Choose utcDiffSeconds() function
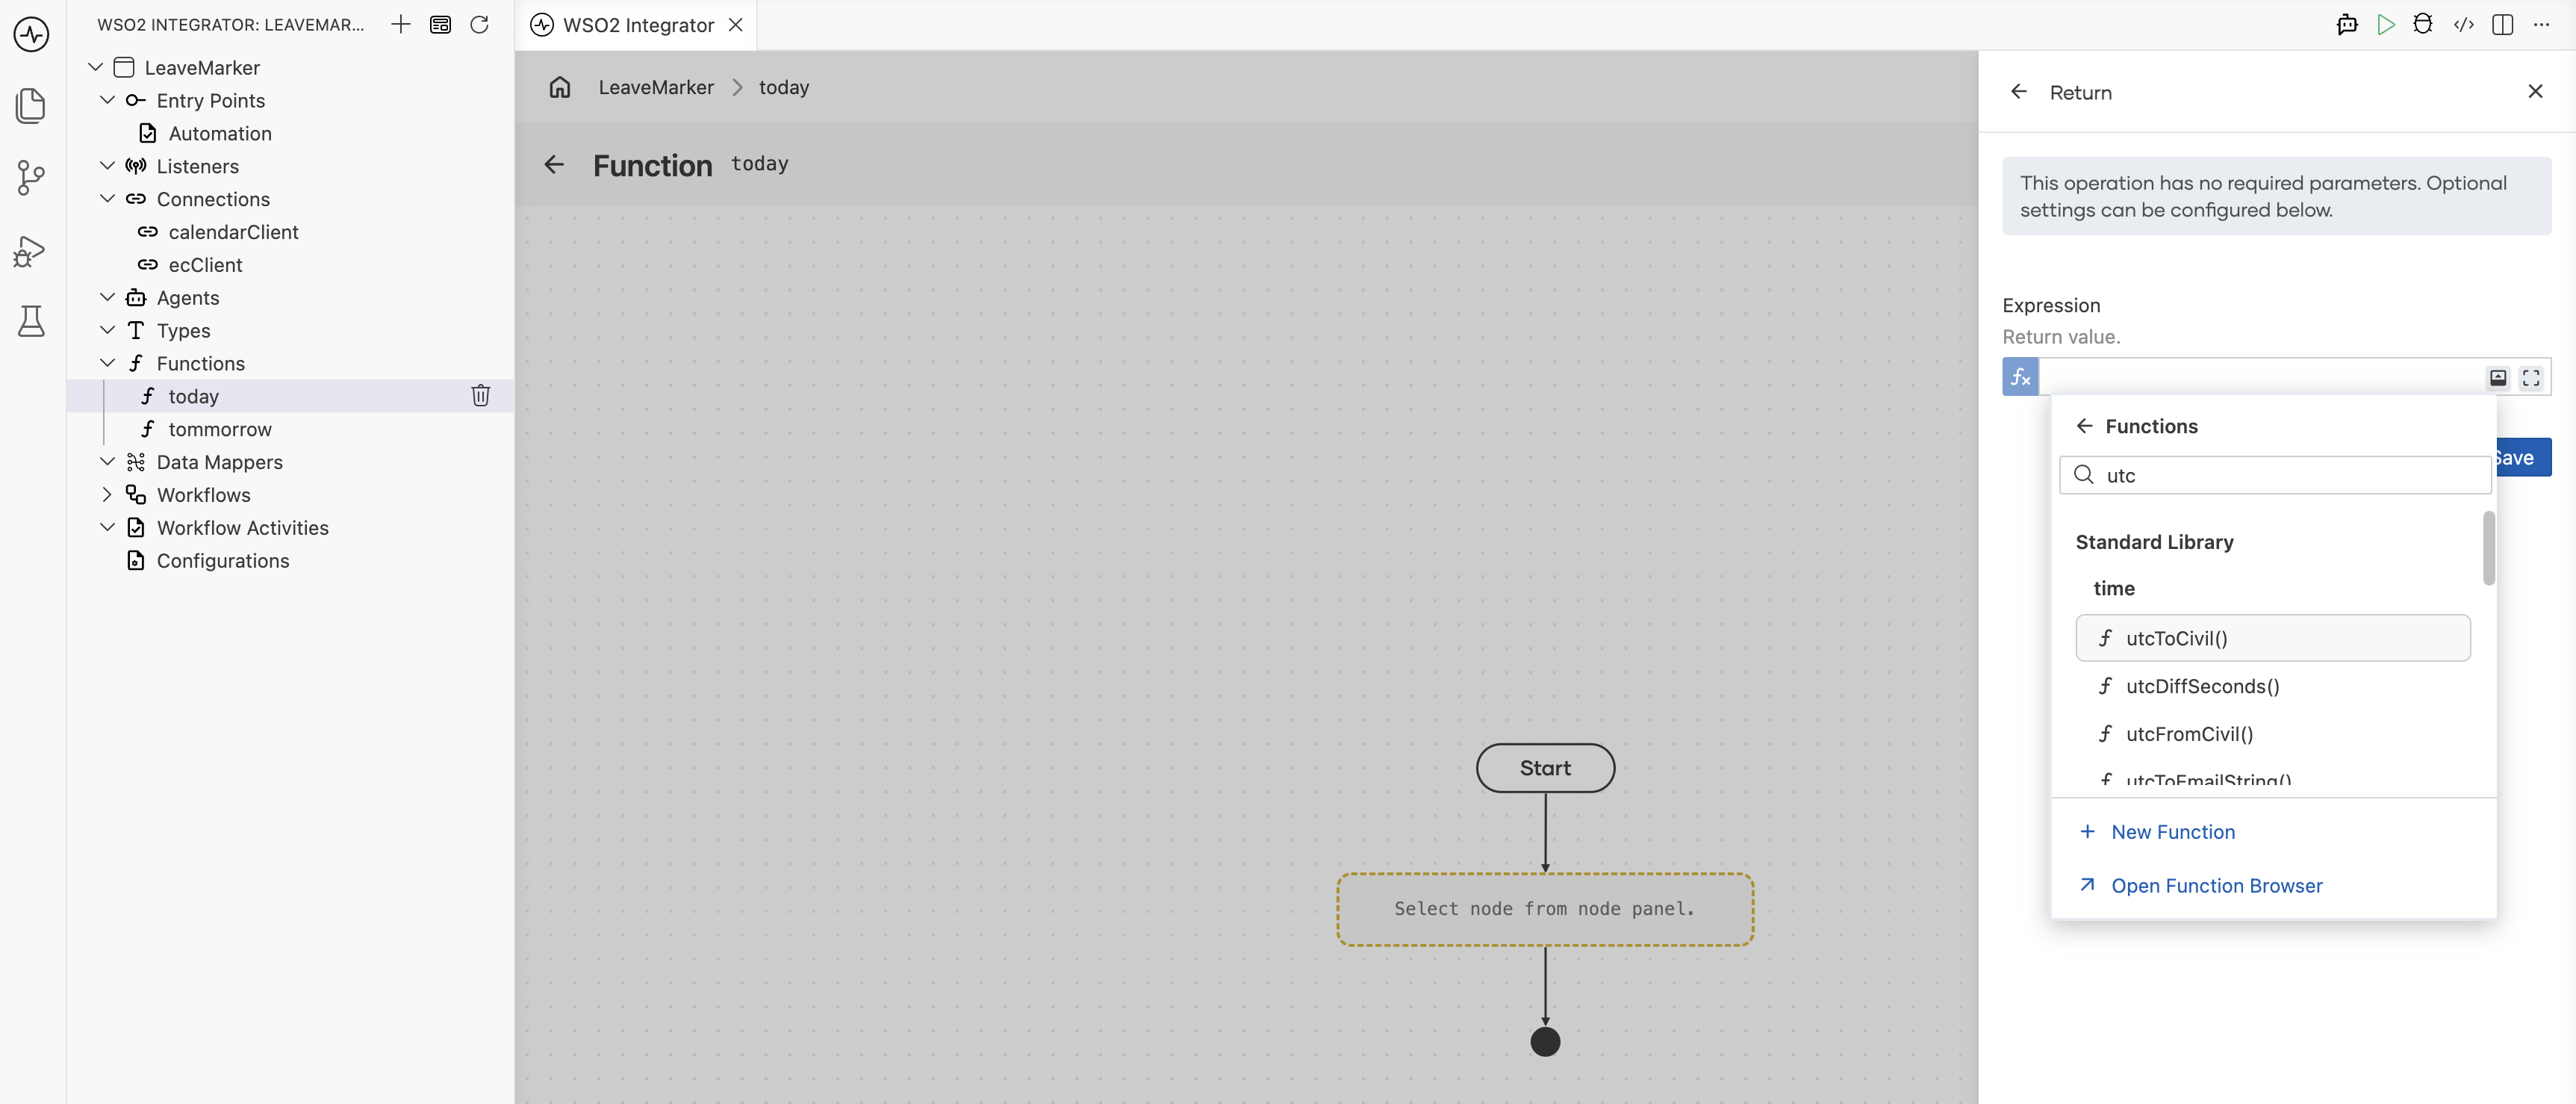This screenshot has width=2576, height=1104. [2272, 686]
